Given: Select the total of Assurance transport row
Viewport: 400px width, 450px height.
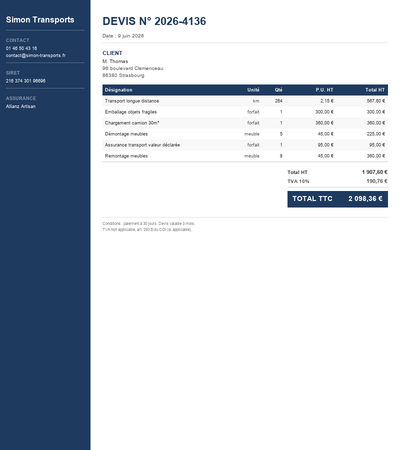Looking at the screenshot, I should [377, 145].
